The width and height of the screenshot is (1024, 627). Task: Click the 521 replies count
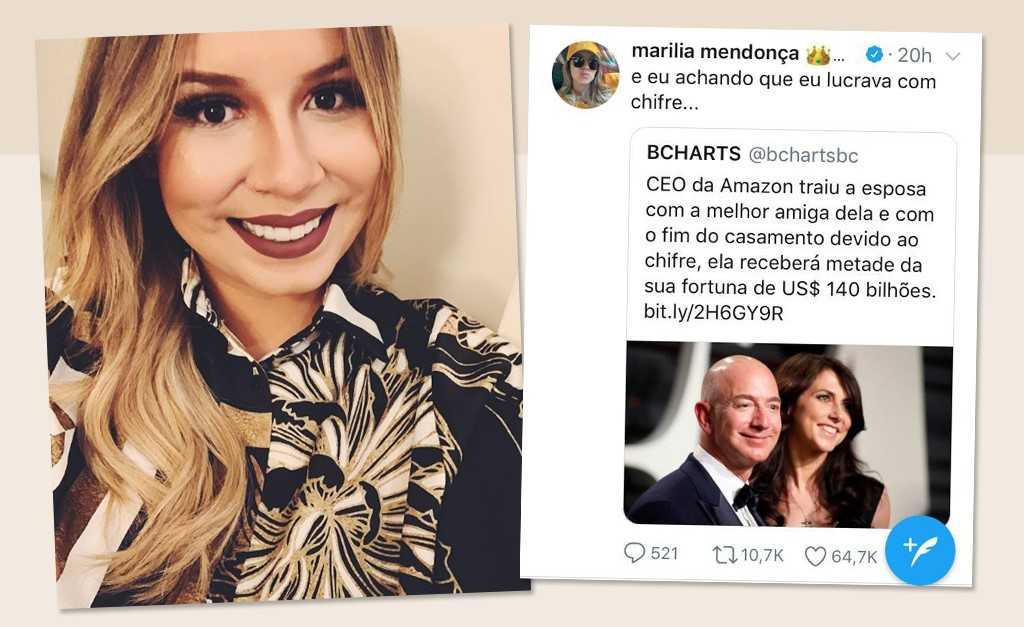(x=664, y=553)
